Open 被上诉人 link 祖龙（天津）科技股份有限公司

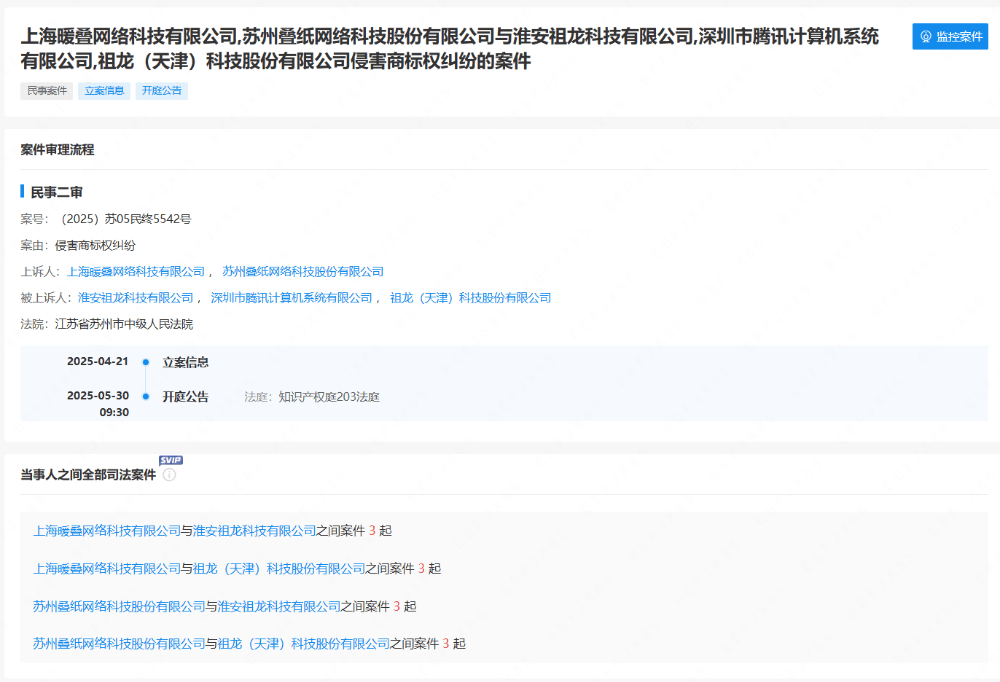(x=470, y=298)
